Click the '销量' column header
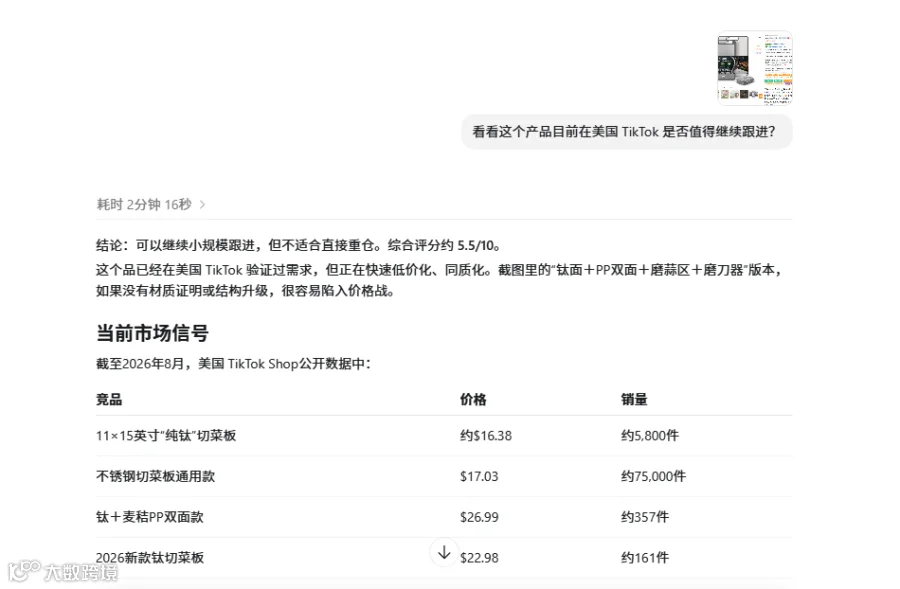The image size is (900, 589). coord(634,399)
